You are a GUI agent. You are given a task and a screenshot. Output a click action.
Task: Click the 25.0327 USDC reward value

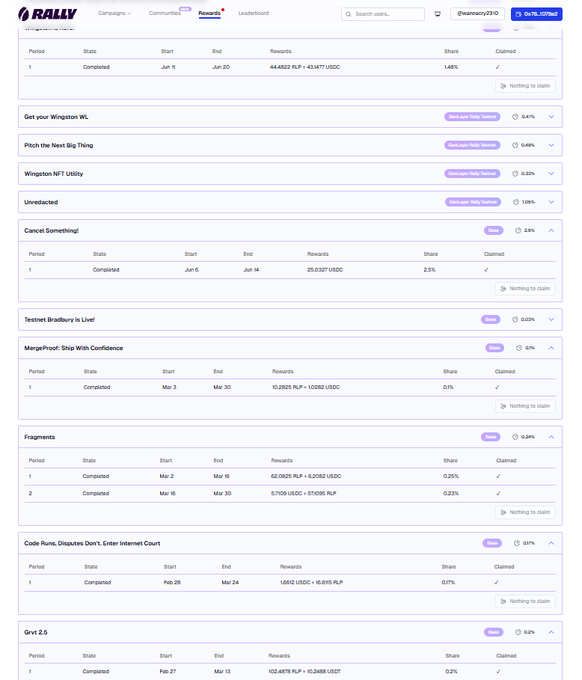[325, 270]
